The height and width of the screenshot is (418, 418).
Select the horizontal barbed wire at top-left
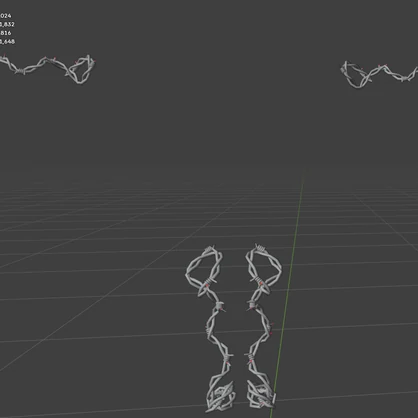pos(47,69)
